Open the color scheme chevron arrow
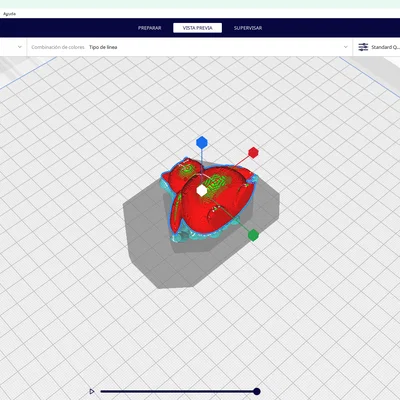This screenshot has width=400, height=400. [346, 47]
